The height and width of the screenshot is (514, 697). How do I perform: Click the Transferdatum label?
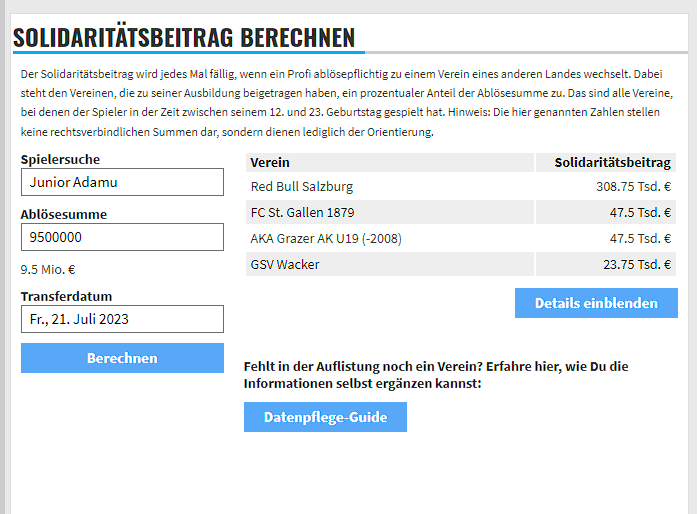coord(66,296)
